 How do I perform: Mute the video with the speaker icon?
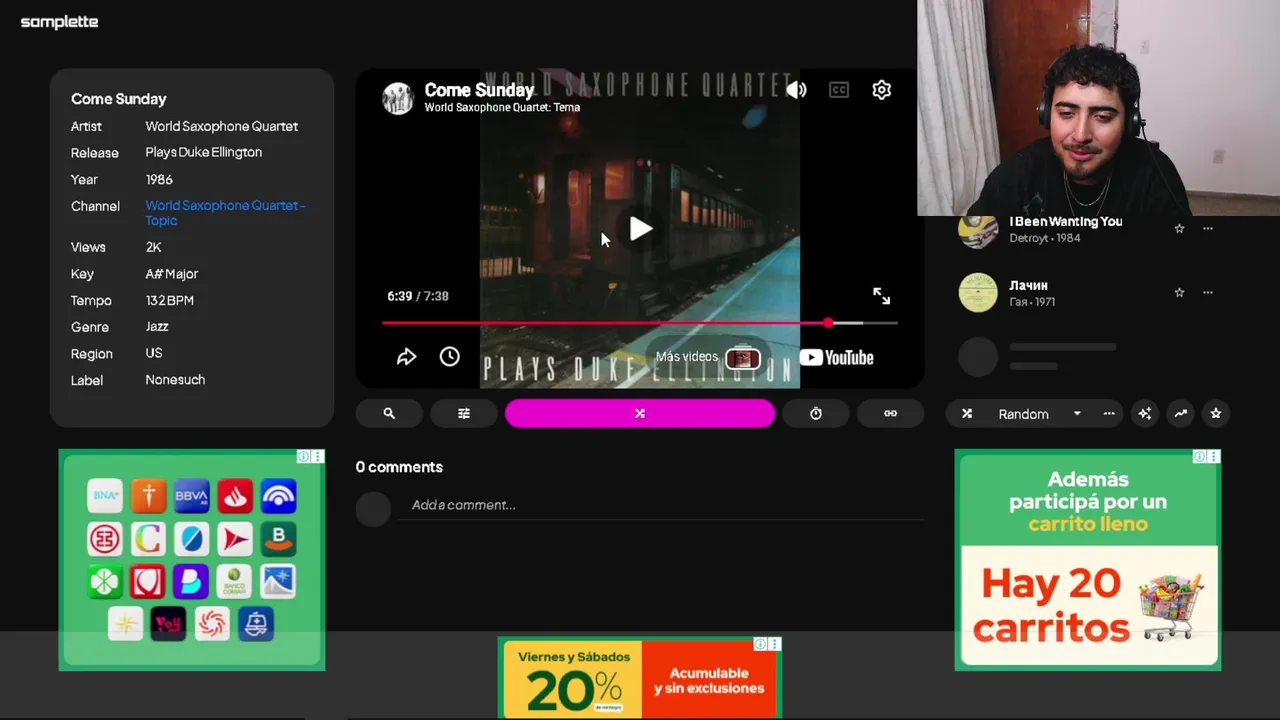pyautogui.click(x=796, y=90)
